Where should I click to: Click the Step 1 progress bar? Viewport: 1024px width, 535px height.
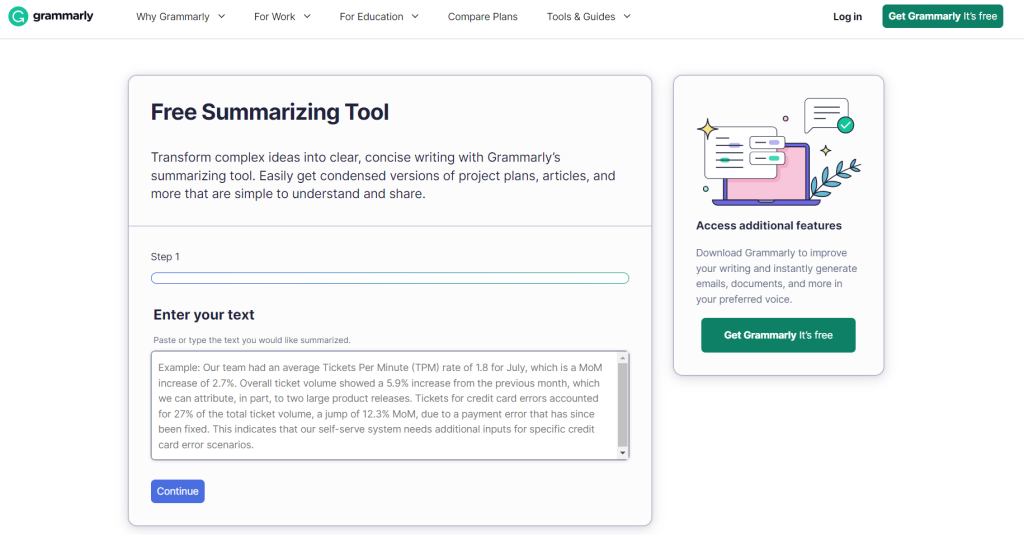click(390, 278)
